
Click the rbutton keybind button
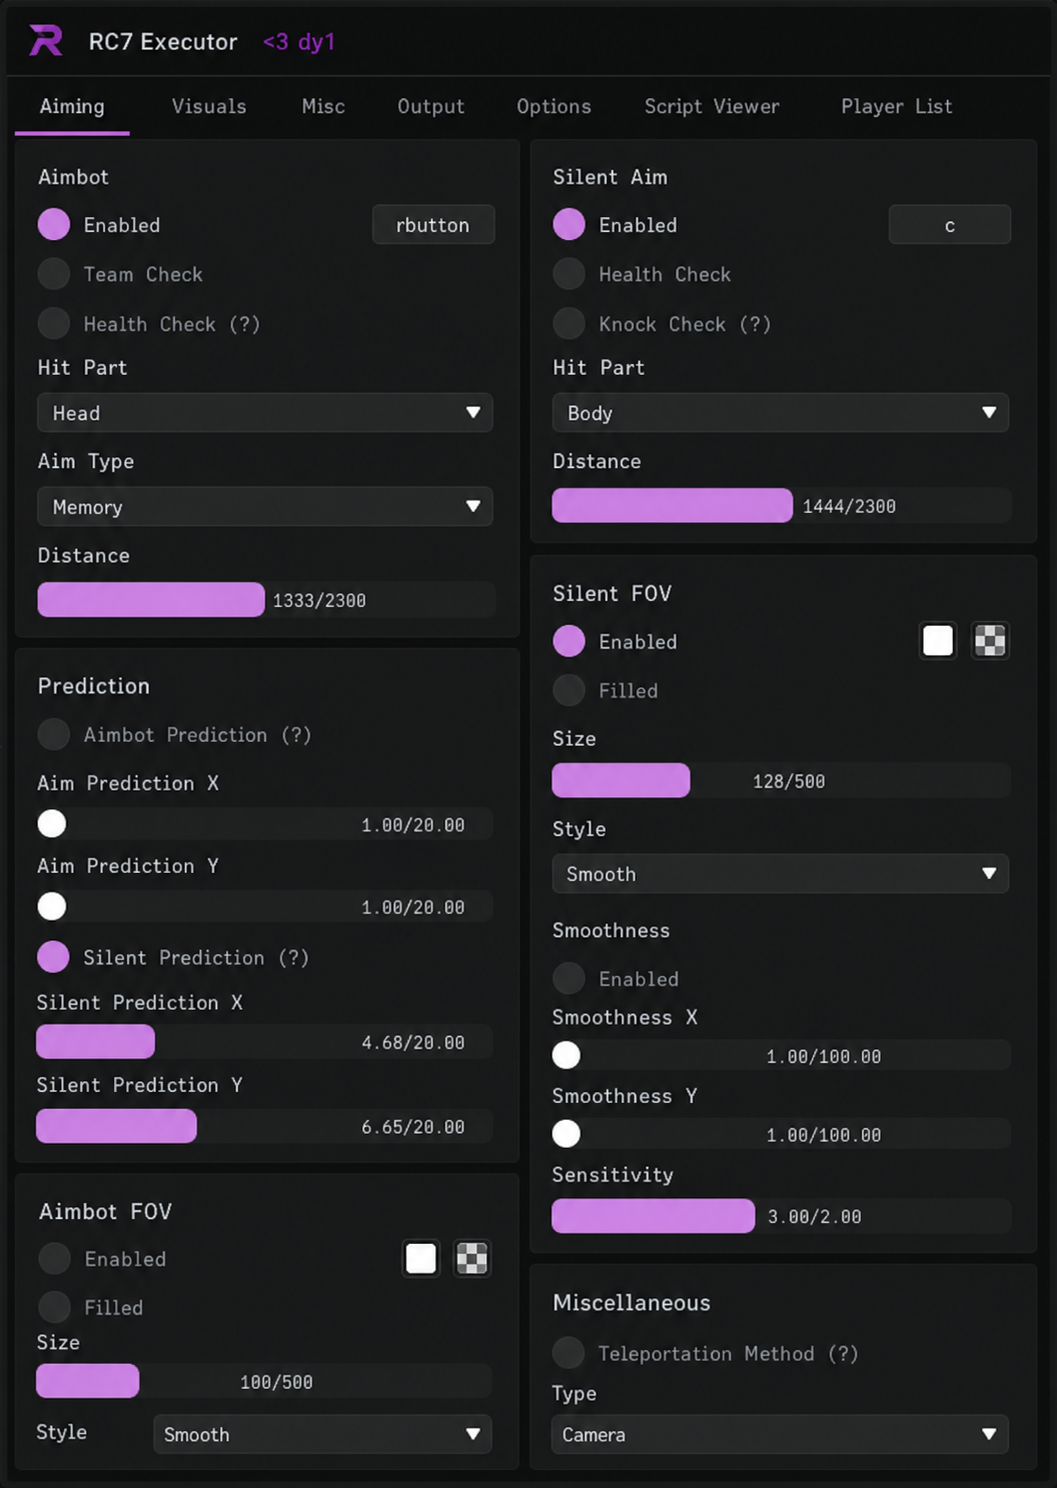pos(433,225)
